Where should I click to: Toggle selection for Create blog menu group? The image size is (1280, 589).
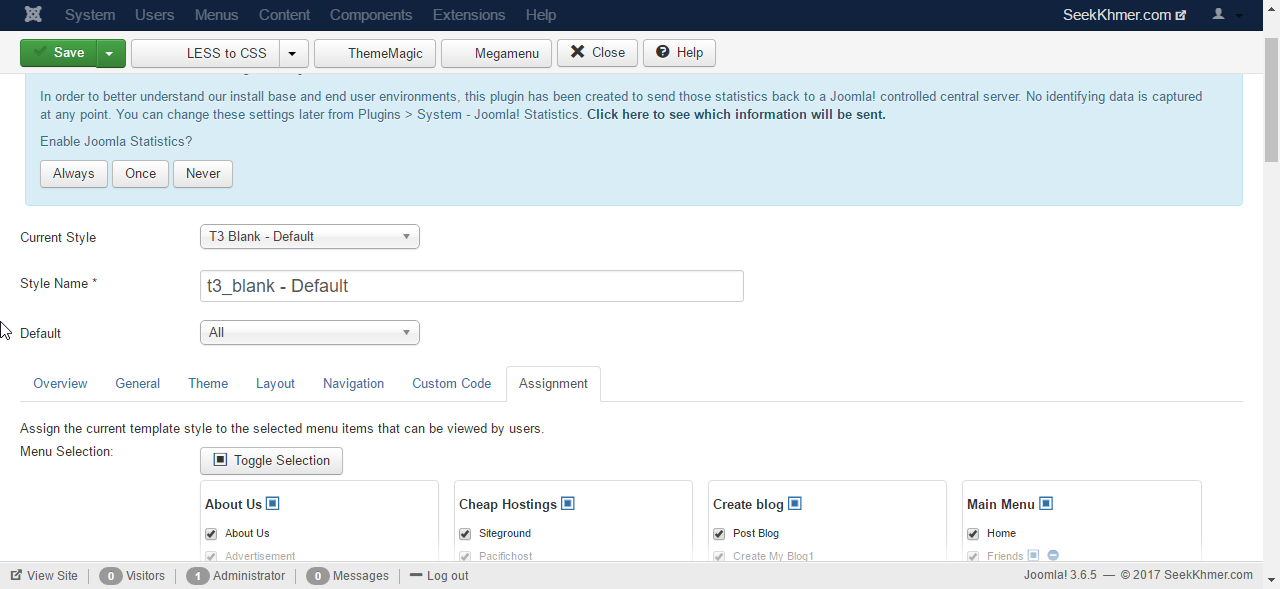(795, 504)
